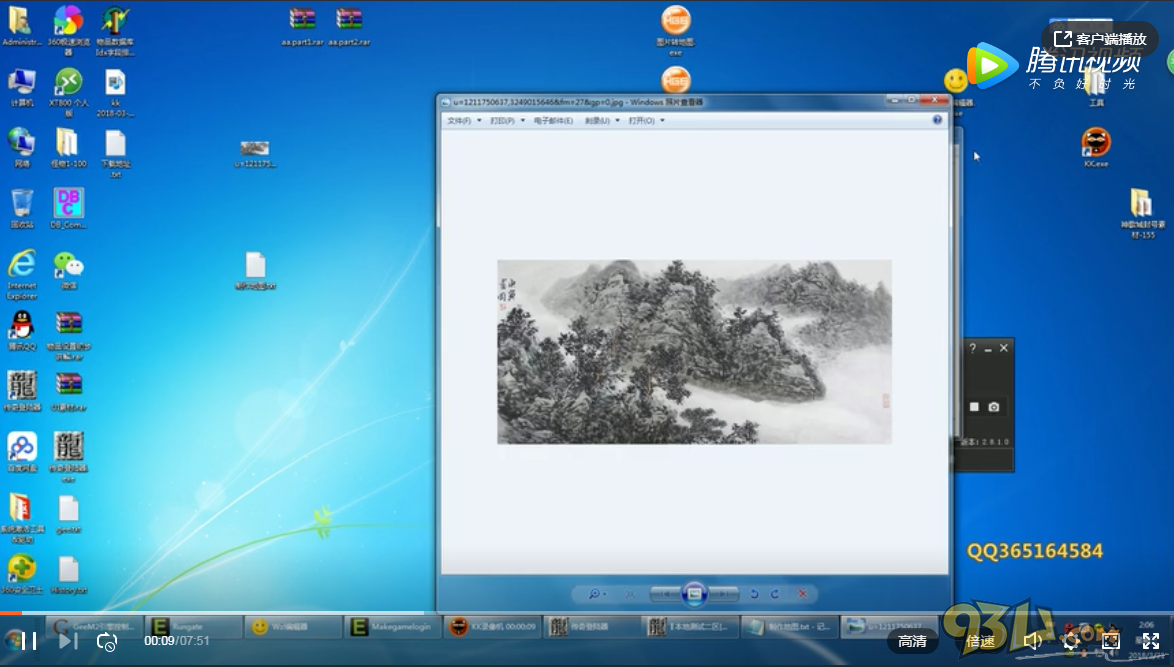The image size is (1174, 667).
Task: Click the Windows Start orb
Action: (13, 641)
